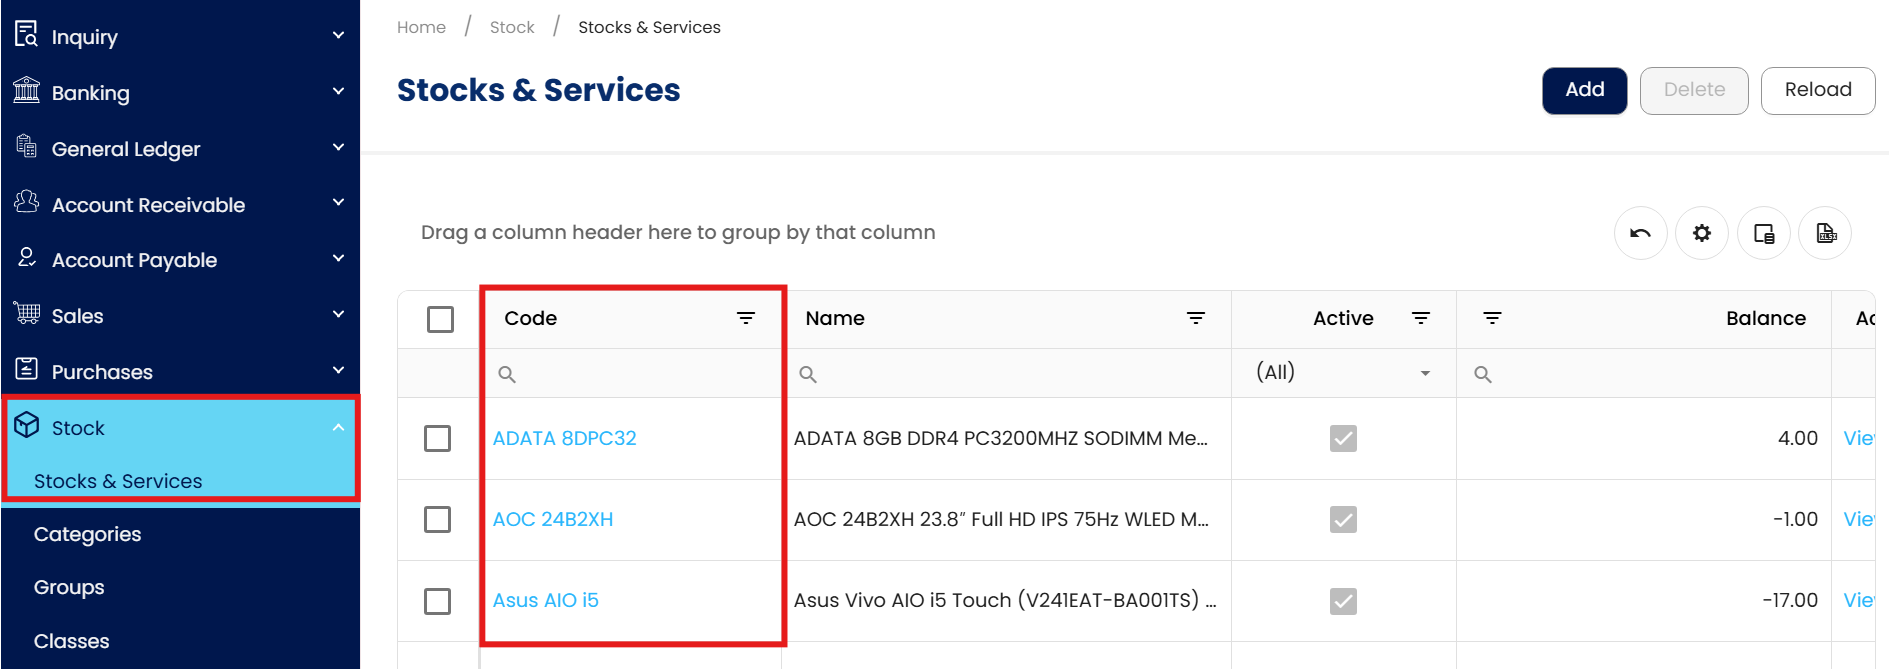Open the Asus AIO i5 code link
This screenshot has width=1889, height=669.
coord(545,600)
